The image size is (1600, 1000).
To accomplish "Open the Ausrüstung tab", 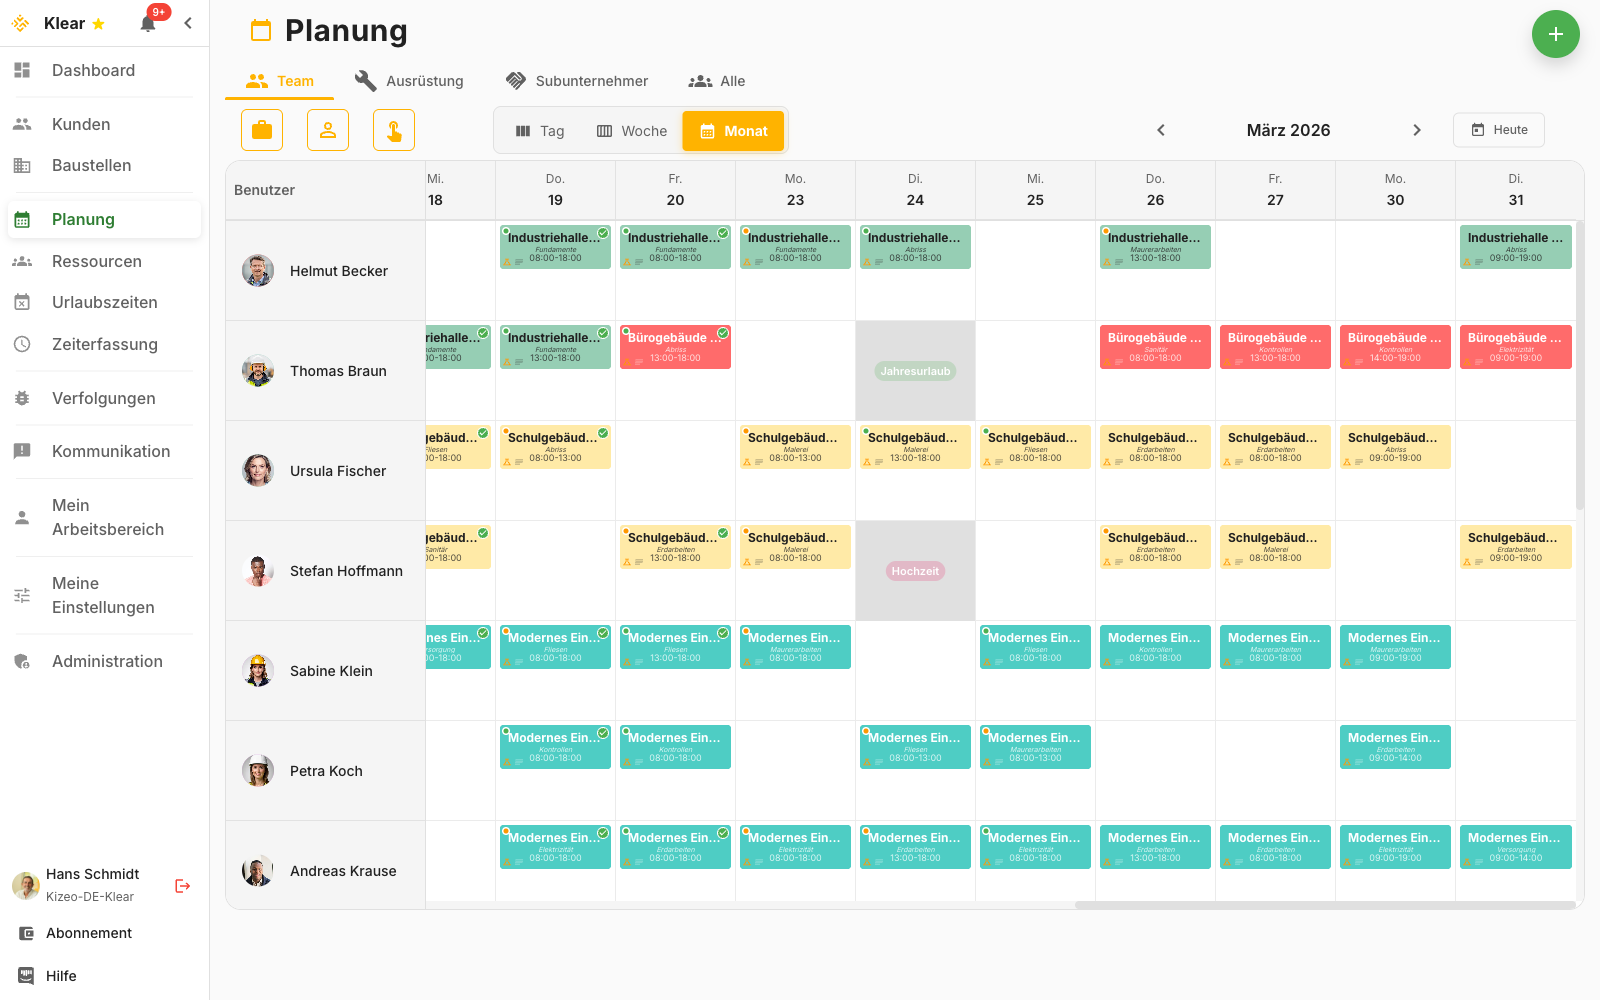I will pos(410,81).
